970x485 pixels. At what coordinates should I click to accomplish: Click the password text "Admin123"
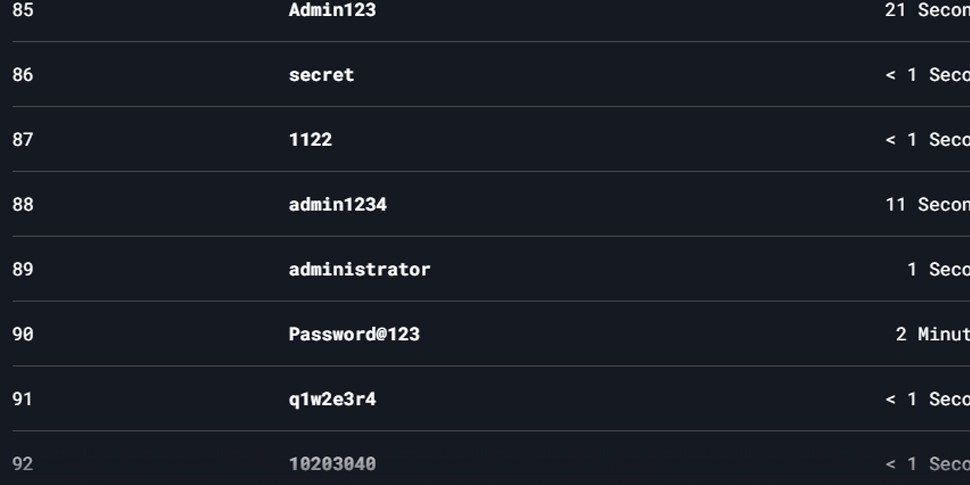click(x=332, y=10)
